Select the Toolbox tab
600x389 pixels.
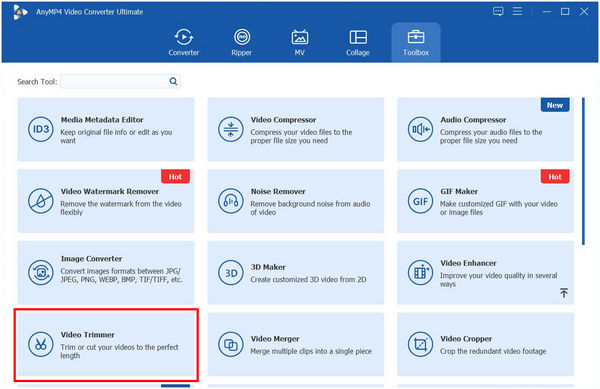(x=416, y=43)
